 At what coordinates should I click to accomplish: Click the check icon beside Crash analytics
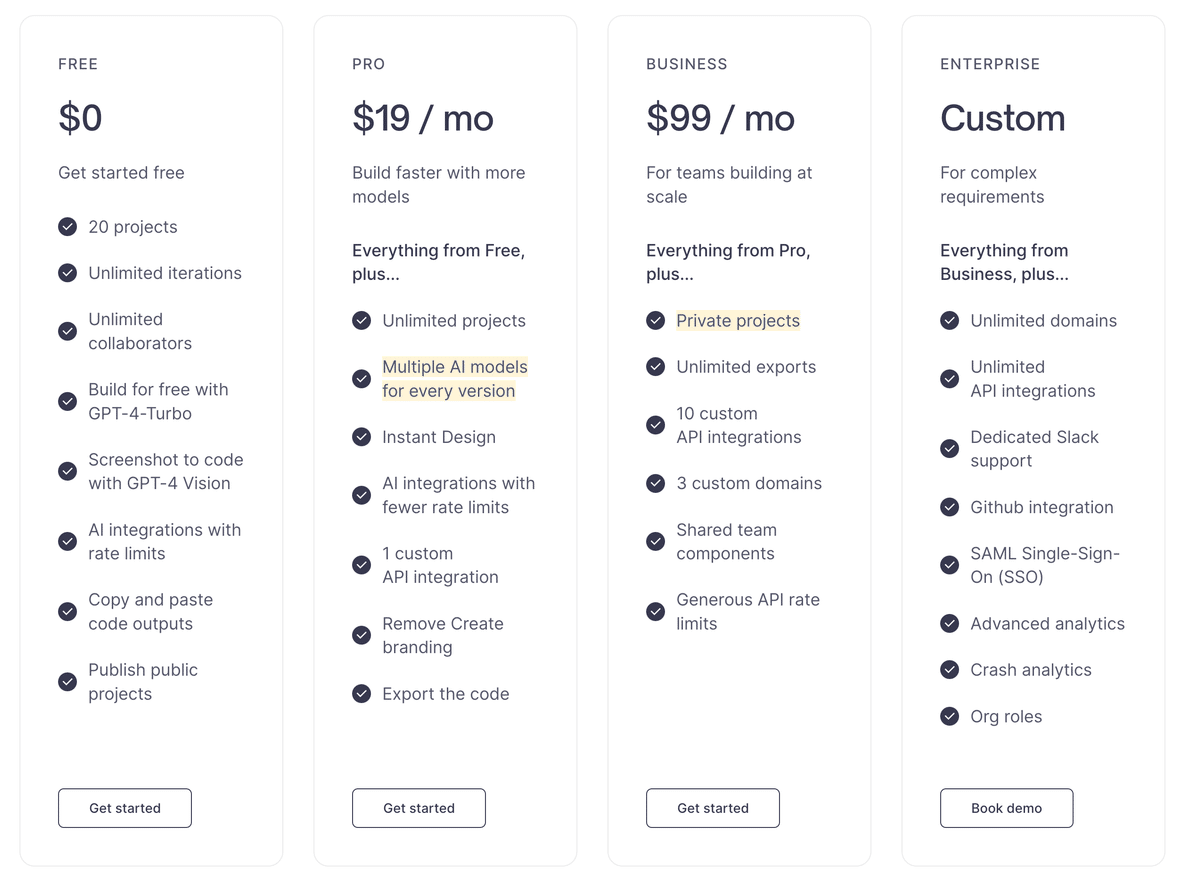[x=949, y=670]
